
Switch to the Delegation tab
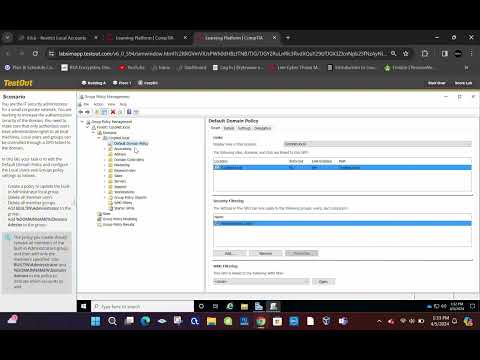[262, 128]
